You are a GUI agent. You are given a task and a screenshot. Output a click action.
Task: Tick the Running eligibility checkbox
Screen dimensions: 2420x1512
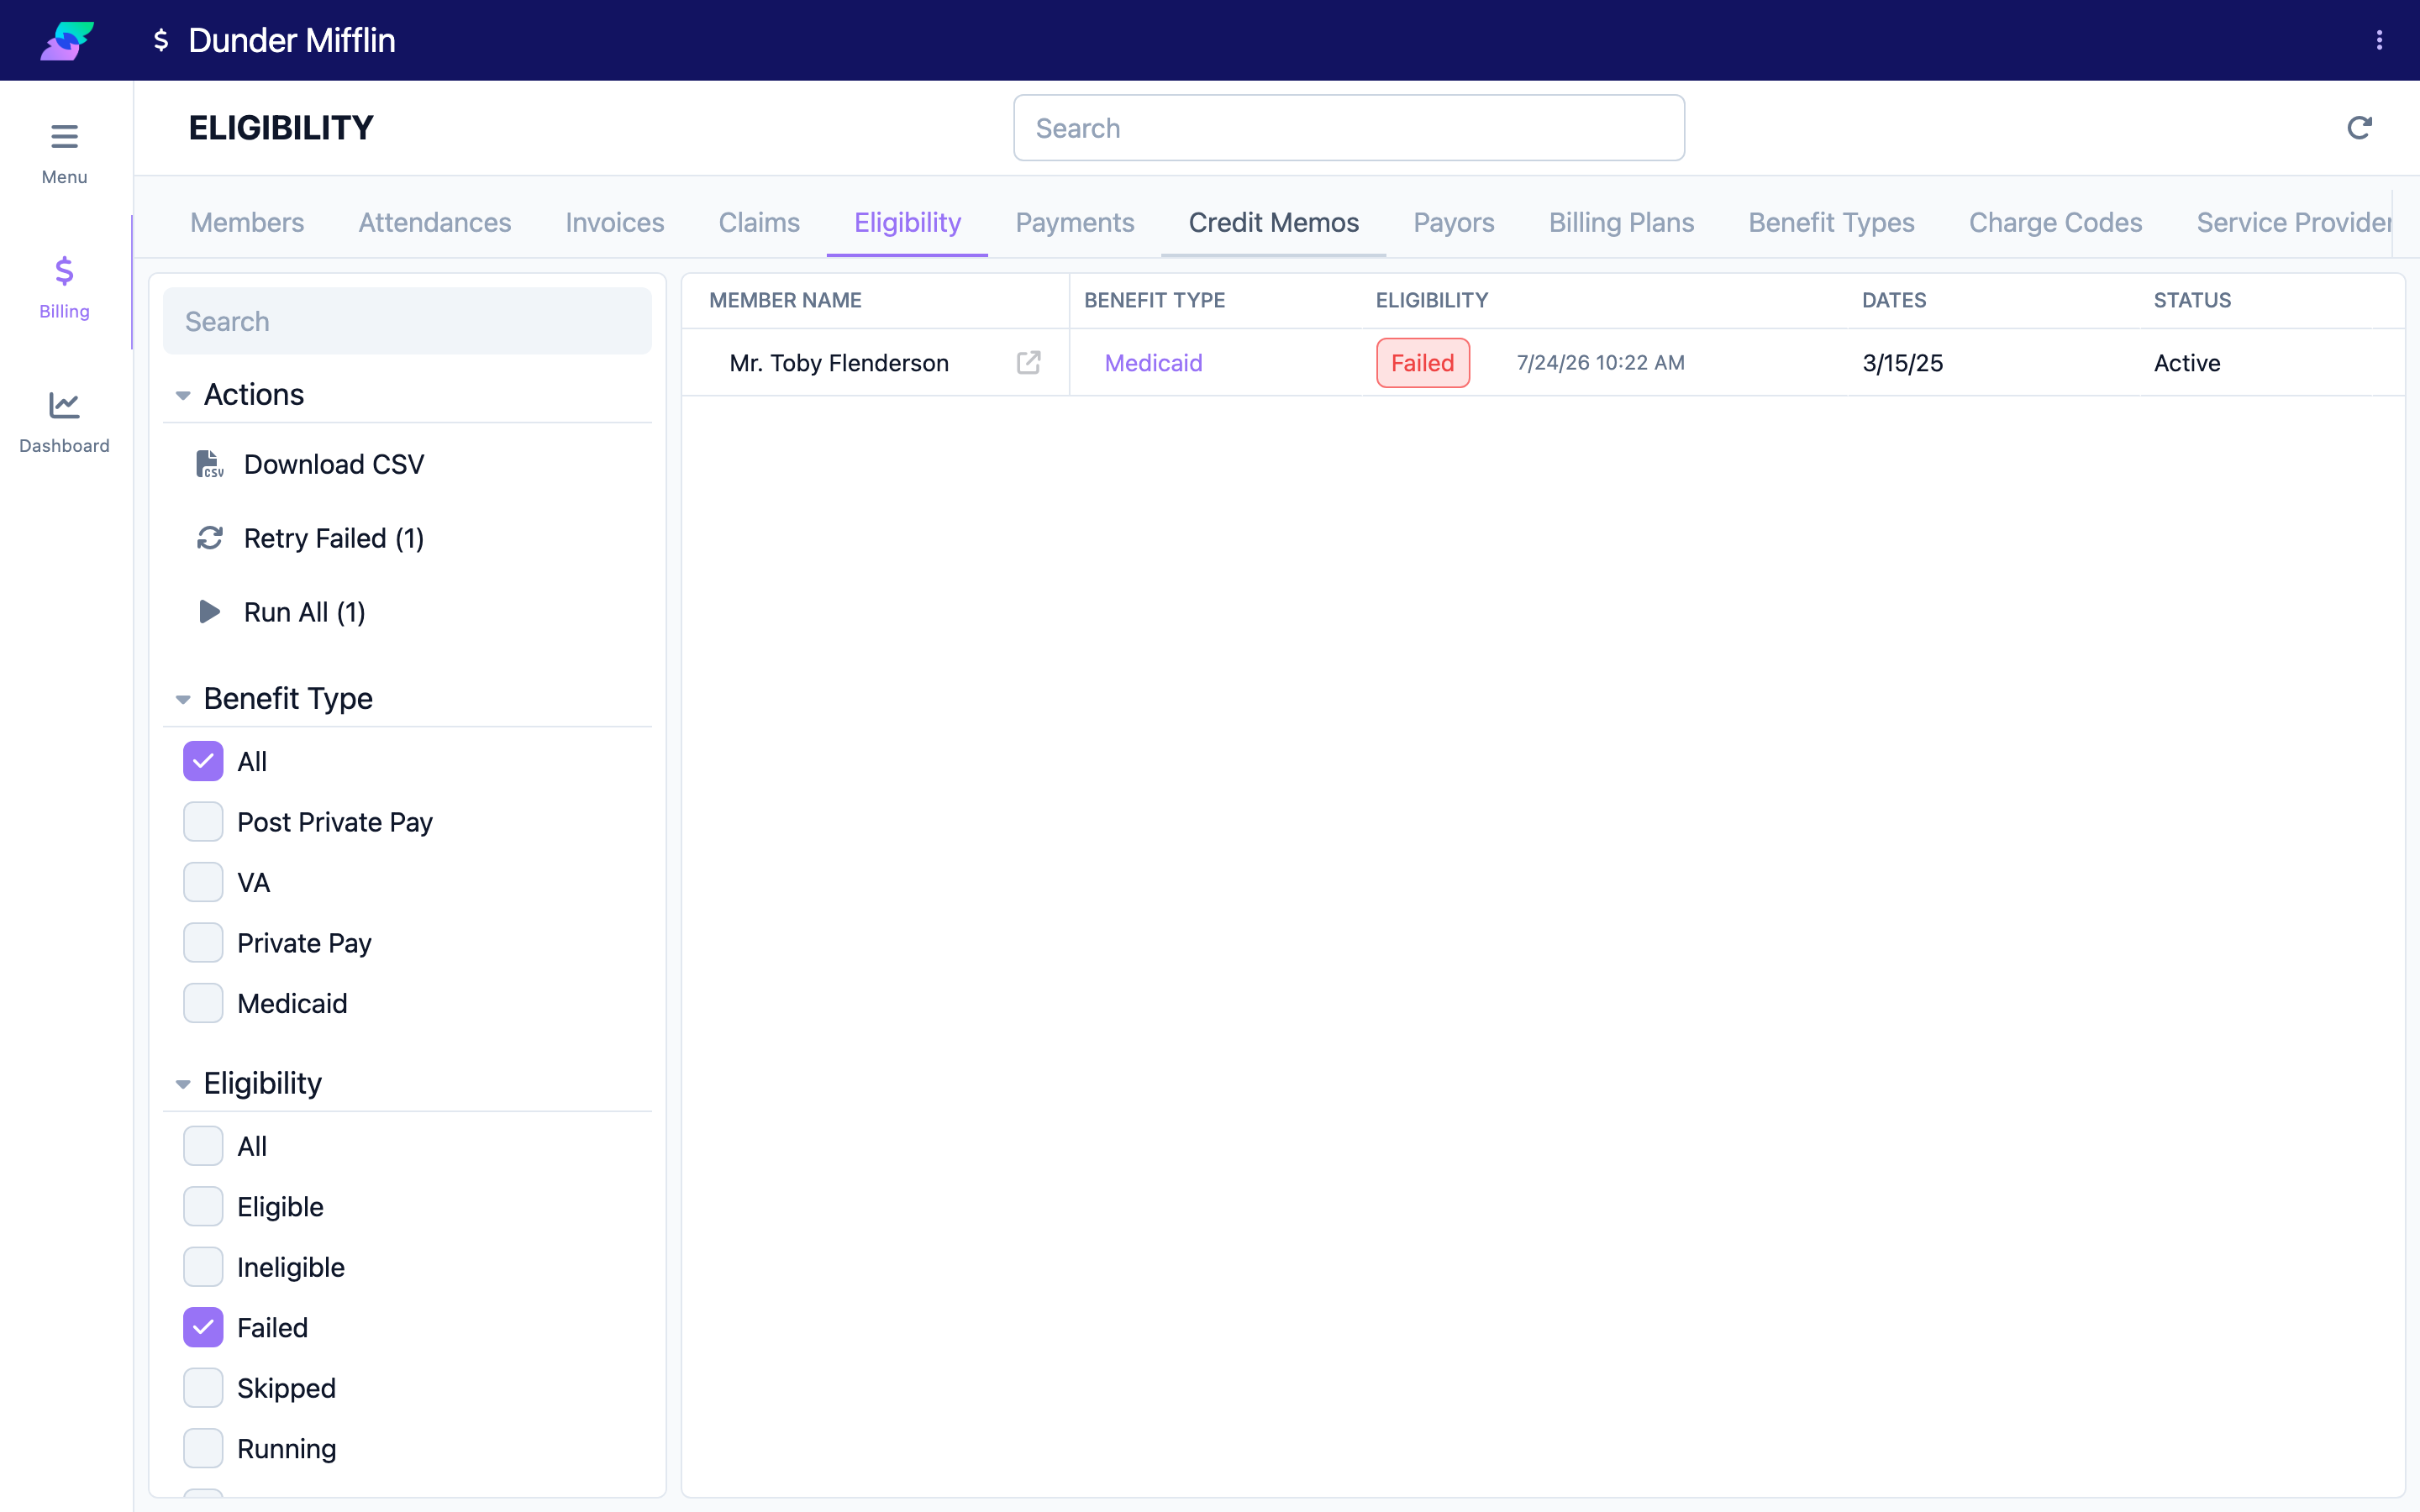point(203,1448)
